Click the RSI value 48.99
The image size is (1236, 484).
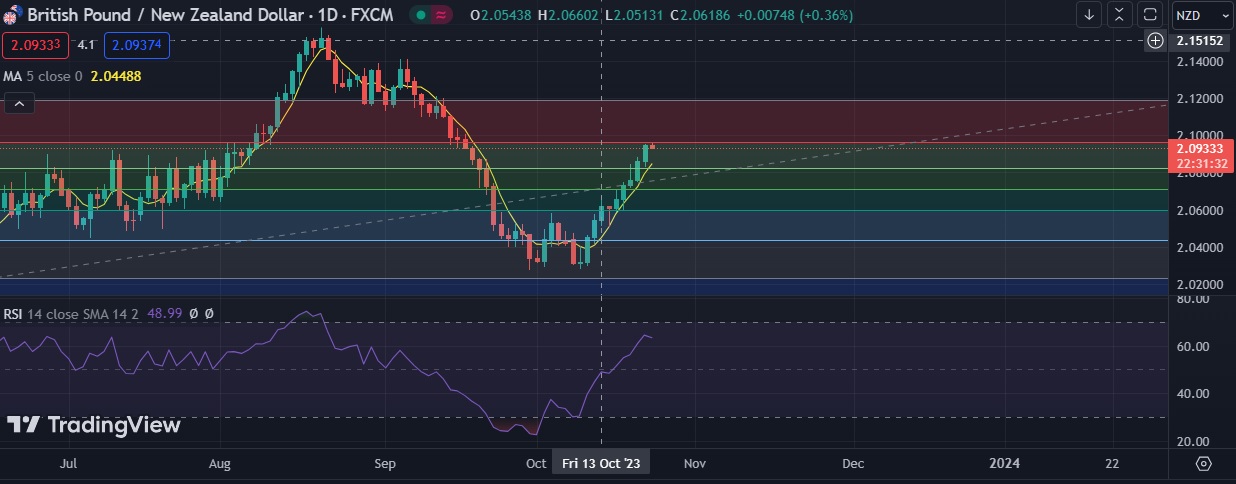coord(164,314)
